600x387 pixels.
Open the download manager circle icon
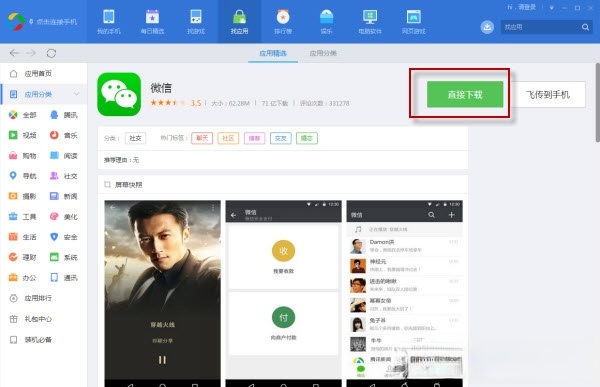tap(487, 27)
